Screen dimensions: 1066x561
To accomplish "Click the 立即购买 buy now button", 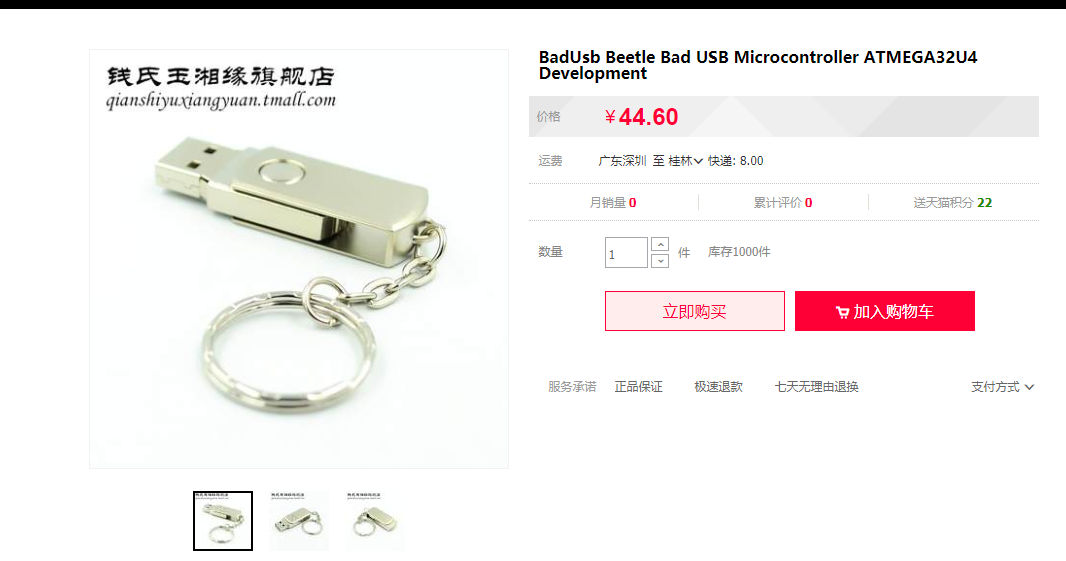I will (x=694, y=311).
